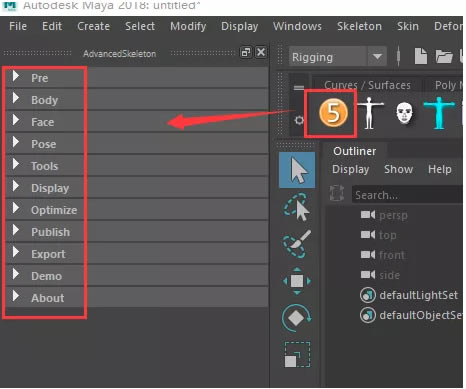The image size is (466, 389).
Task: Expand the Optimize section
Action: coord(137,210)
